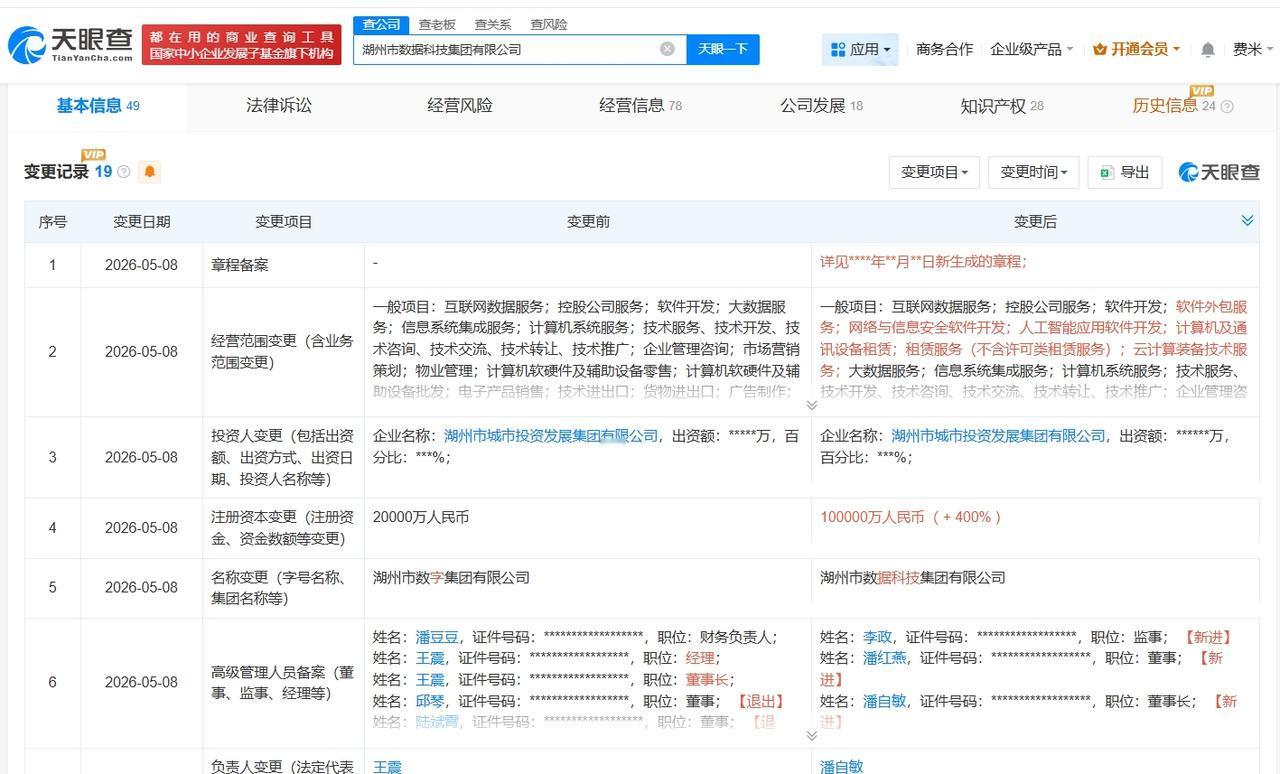Screen dimensions: 1280x774
Task: Click the 天眼一下 search button
Action: click(723, 49)
